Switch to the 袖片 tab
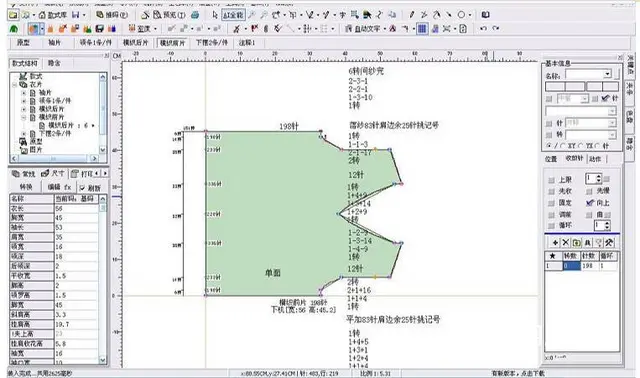The height and width of the screenshot is (378, 640). 54,42
